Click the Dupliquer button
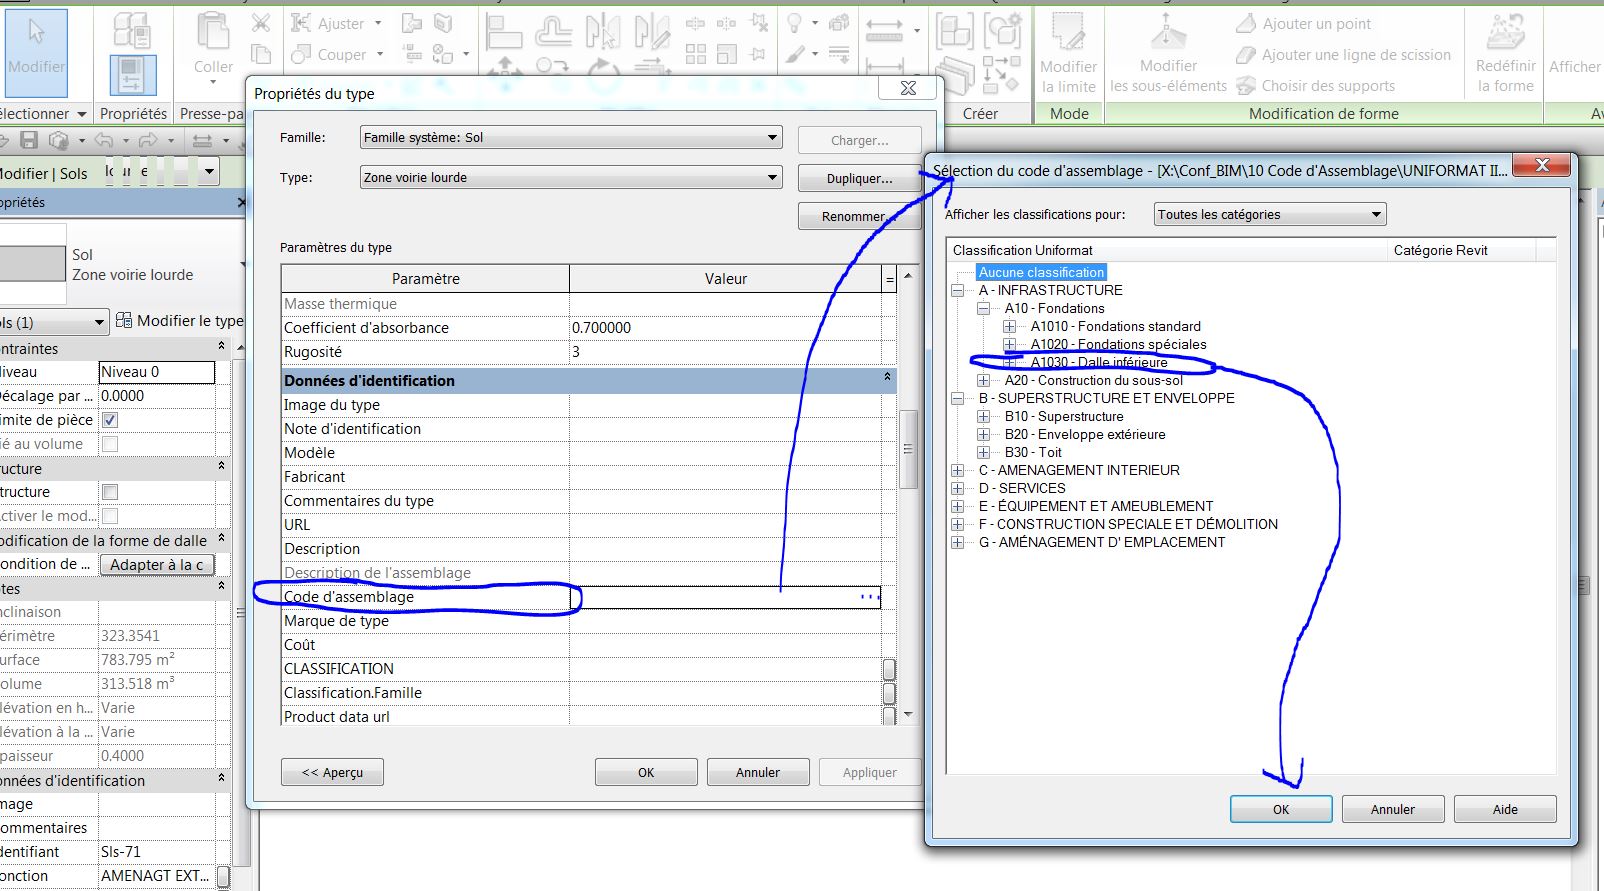This screenshot has width=1604, height=891. click(x=859, y=179)
